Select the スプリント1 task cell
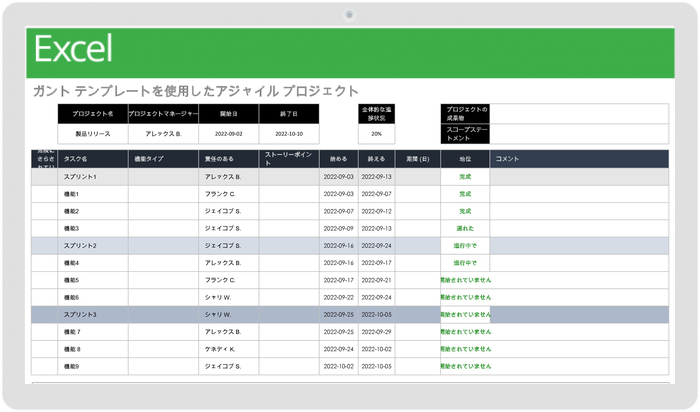The height and width of the screenshot is (412, 700). point(93,177)
